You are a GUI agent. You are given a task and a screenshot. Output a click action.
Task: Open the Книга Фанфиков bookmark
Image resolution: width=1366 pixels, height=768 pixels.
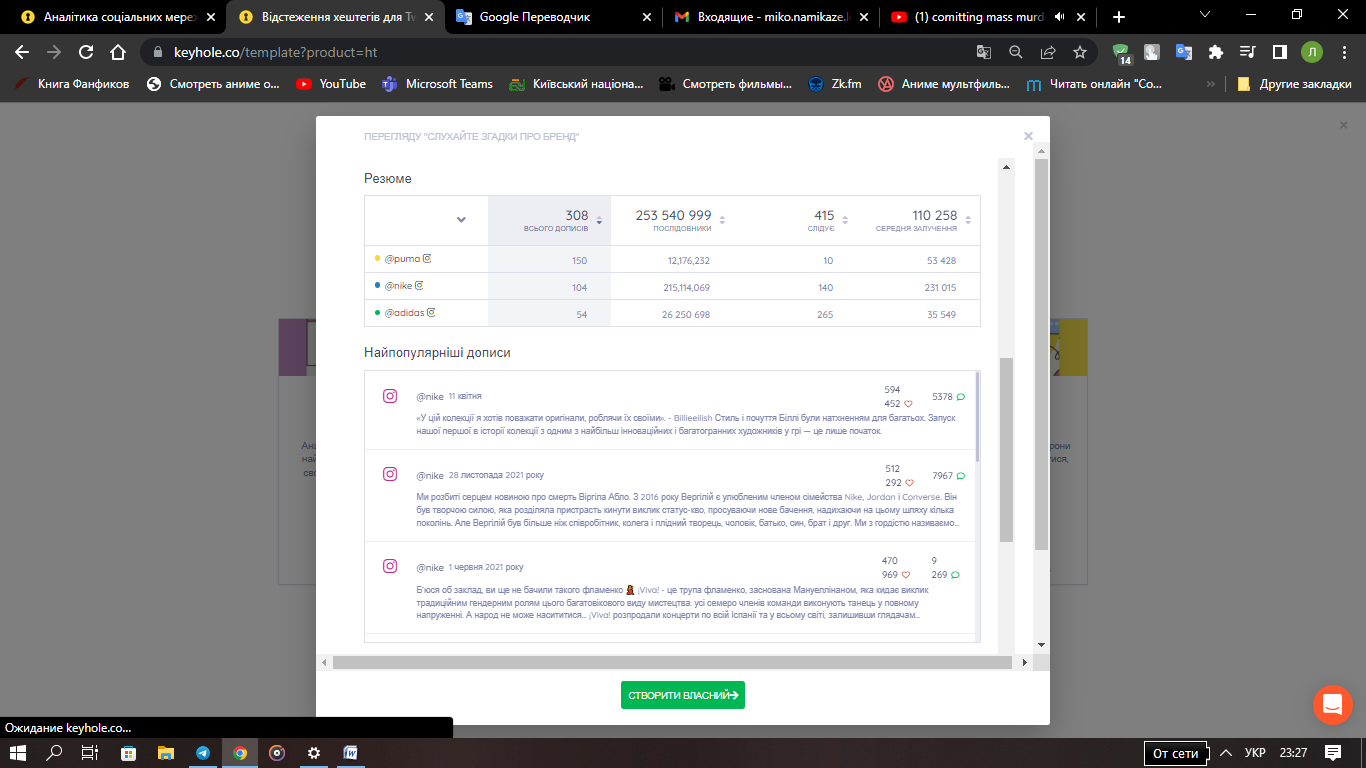click(x=72, y=84)
